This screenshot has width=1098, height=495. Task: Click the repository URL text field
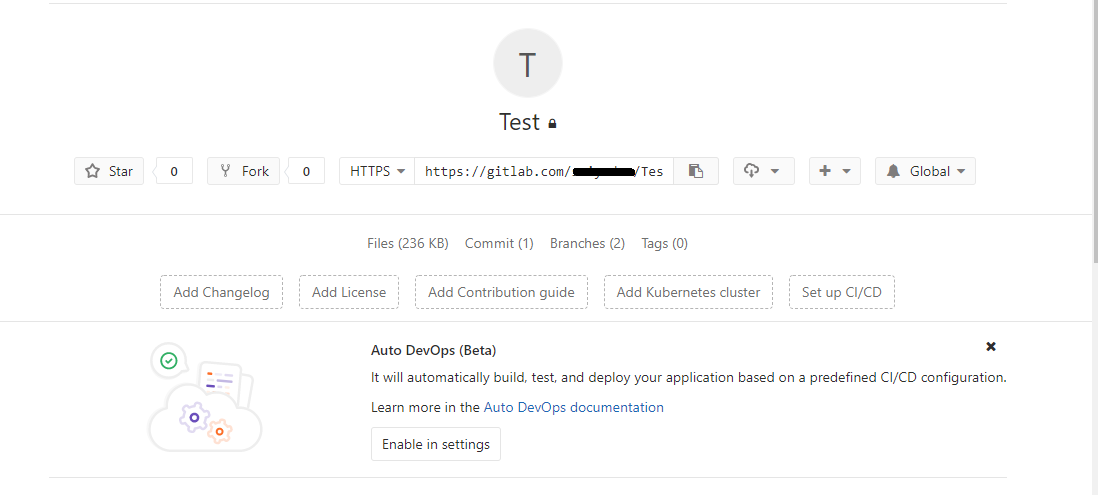coord(543,171)
